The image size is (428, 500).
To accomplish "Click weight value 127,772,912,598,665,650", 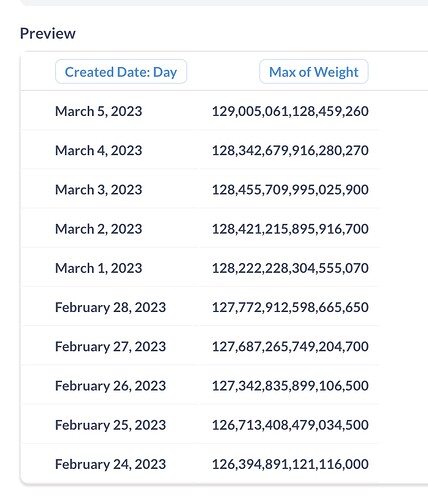I will (x=290, y=307).
